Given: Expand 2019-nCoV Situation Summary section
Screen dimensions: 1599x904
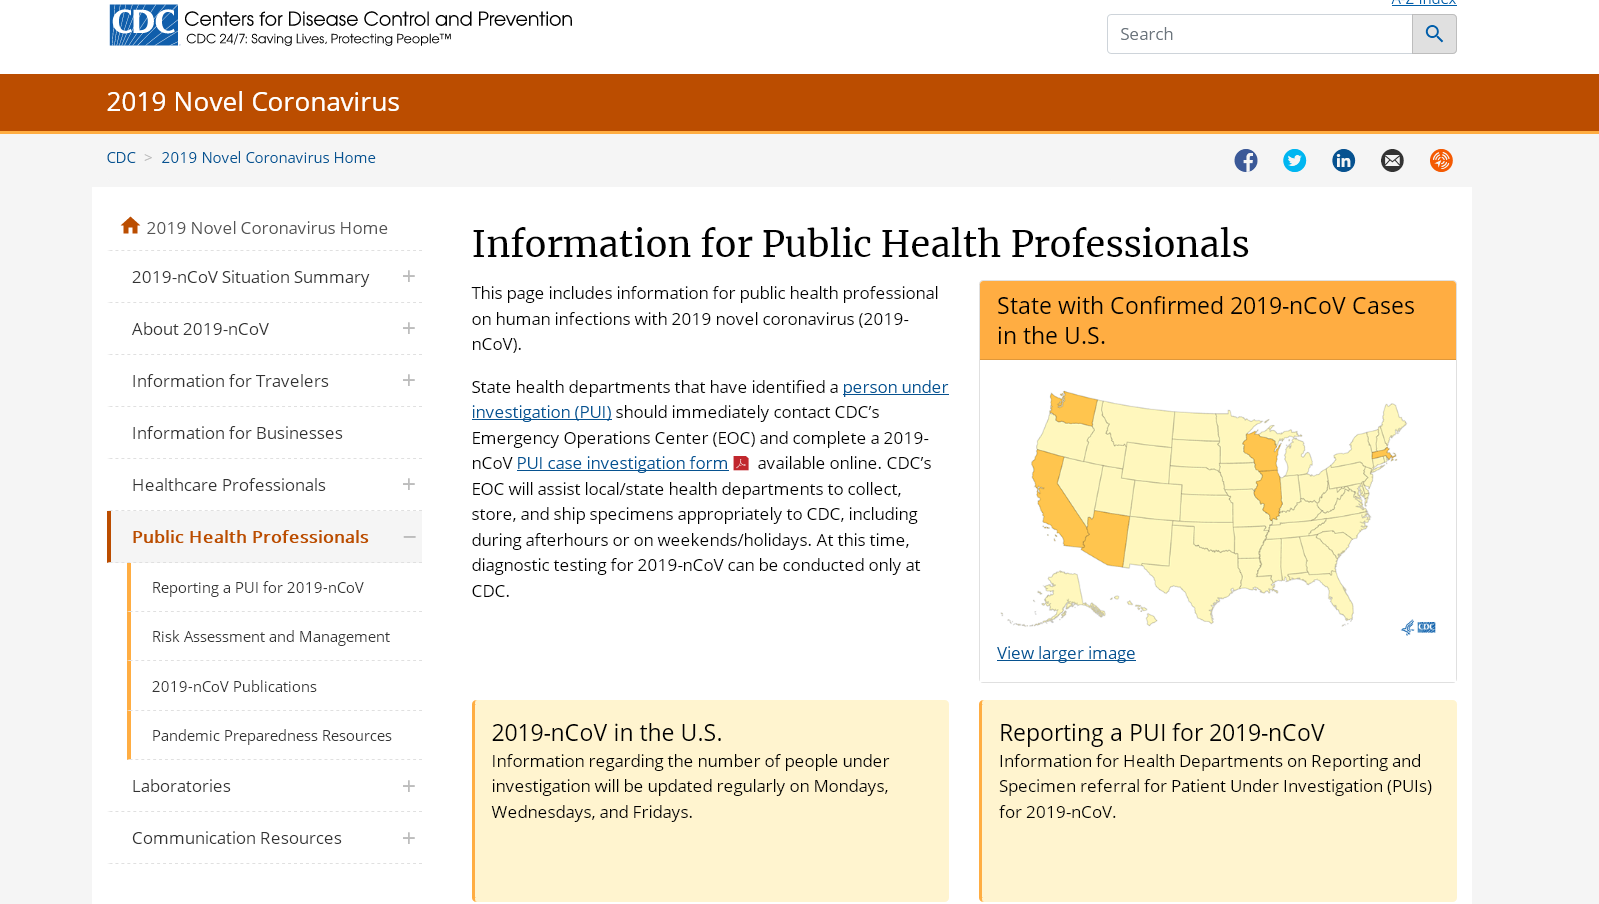Looking at the screenshot, I should [x=409, y=277].
